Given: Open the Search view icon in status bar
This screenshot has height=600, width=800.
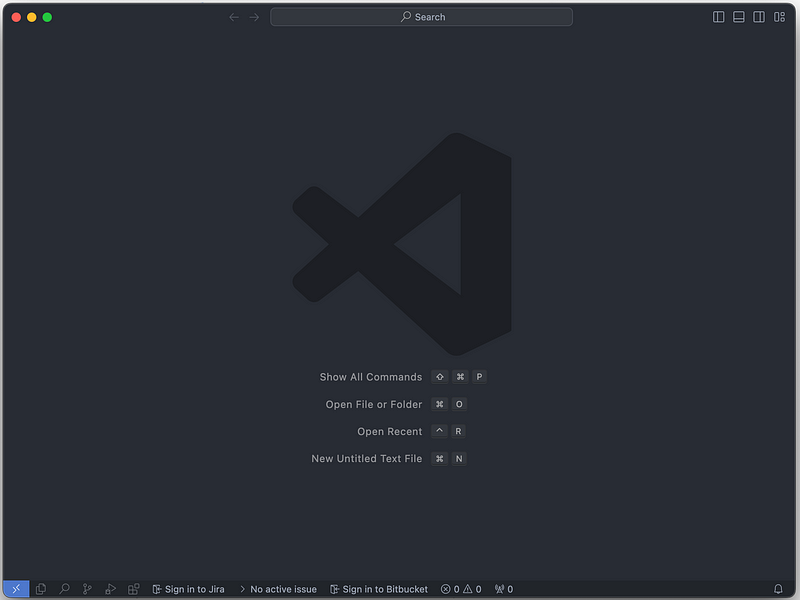Looking at the screenshot, I should click(64, 589).
